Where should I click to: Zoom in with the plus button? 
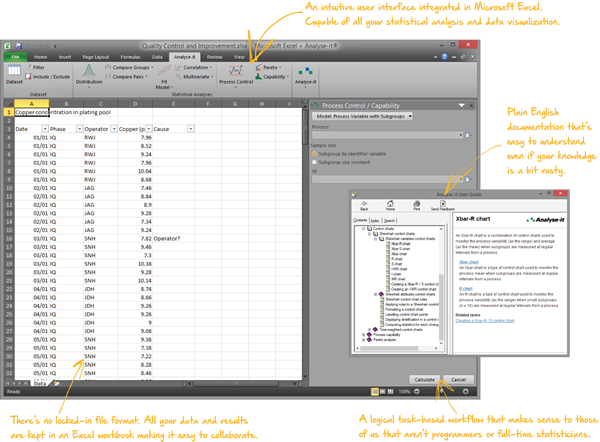[x=466, y=391]
